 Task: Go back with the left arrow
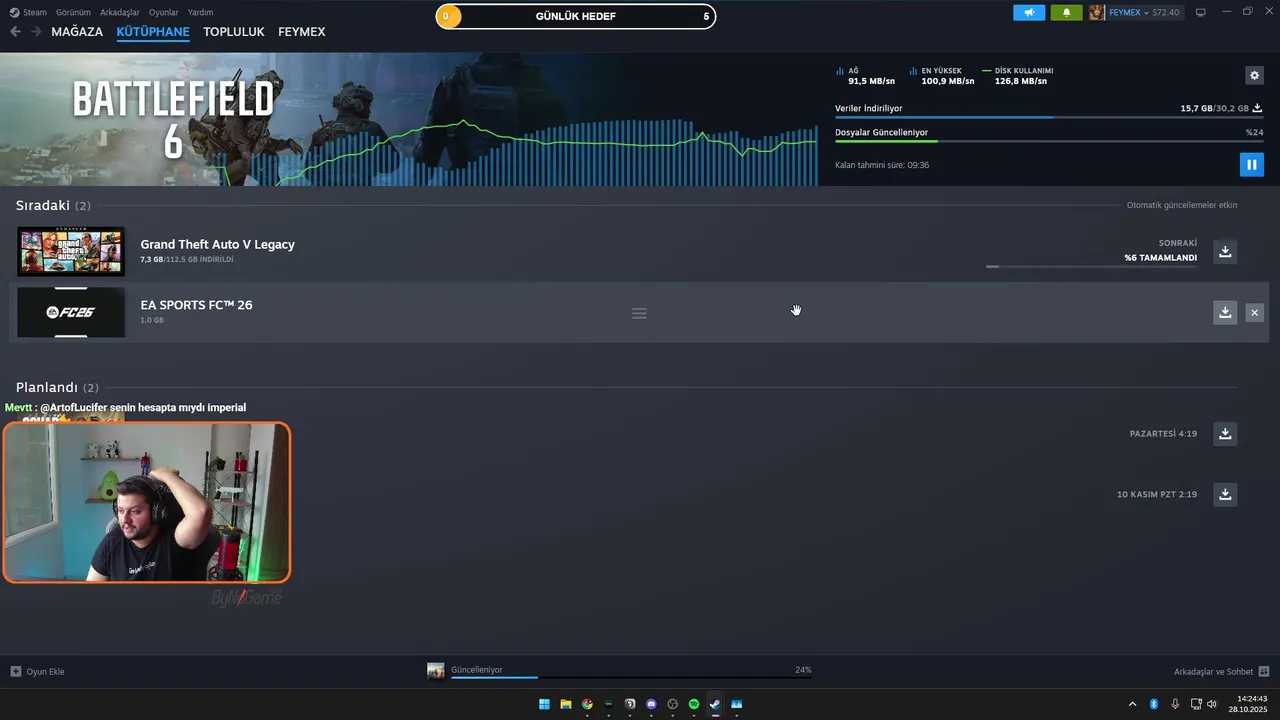[15, 32]
